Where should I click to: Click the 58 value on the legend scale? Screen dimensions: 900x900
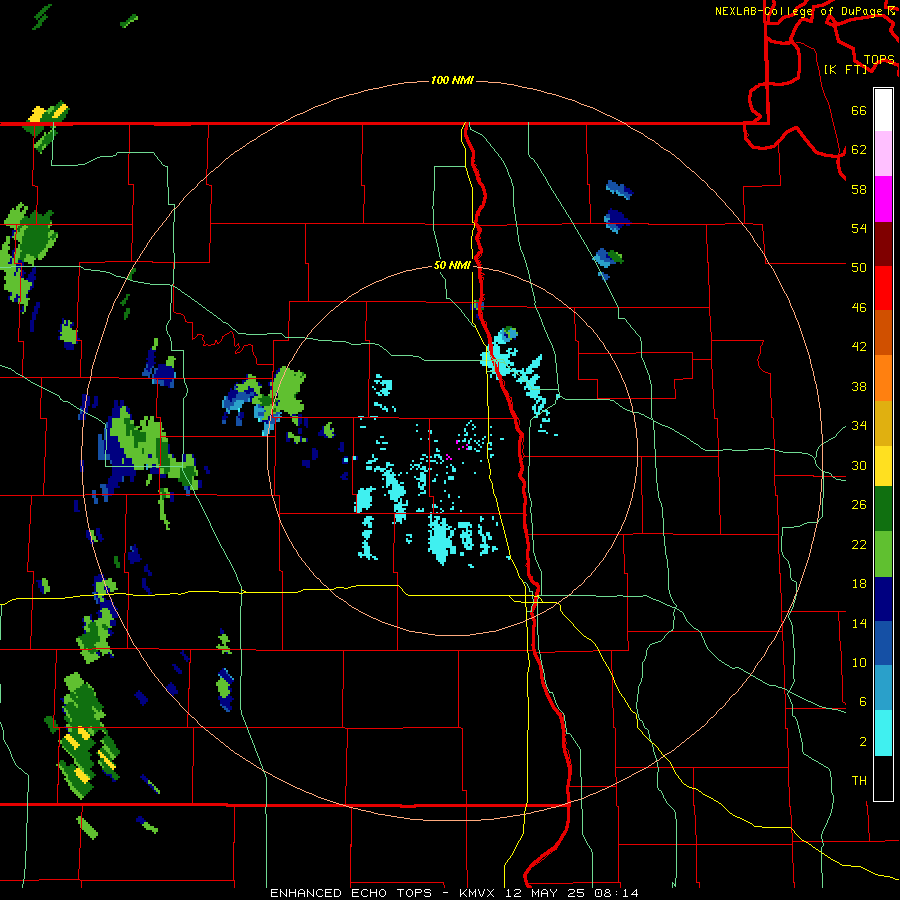(859, 189)
